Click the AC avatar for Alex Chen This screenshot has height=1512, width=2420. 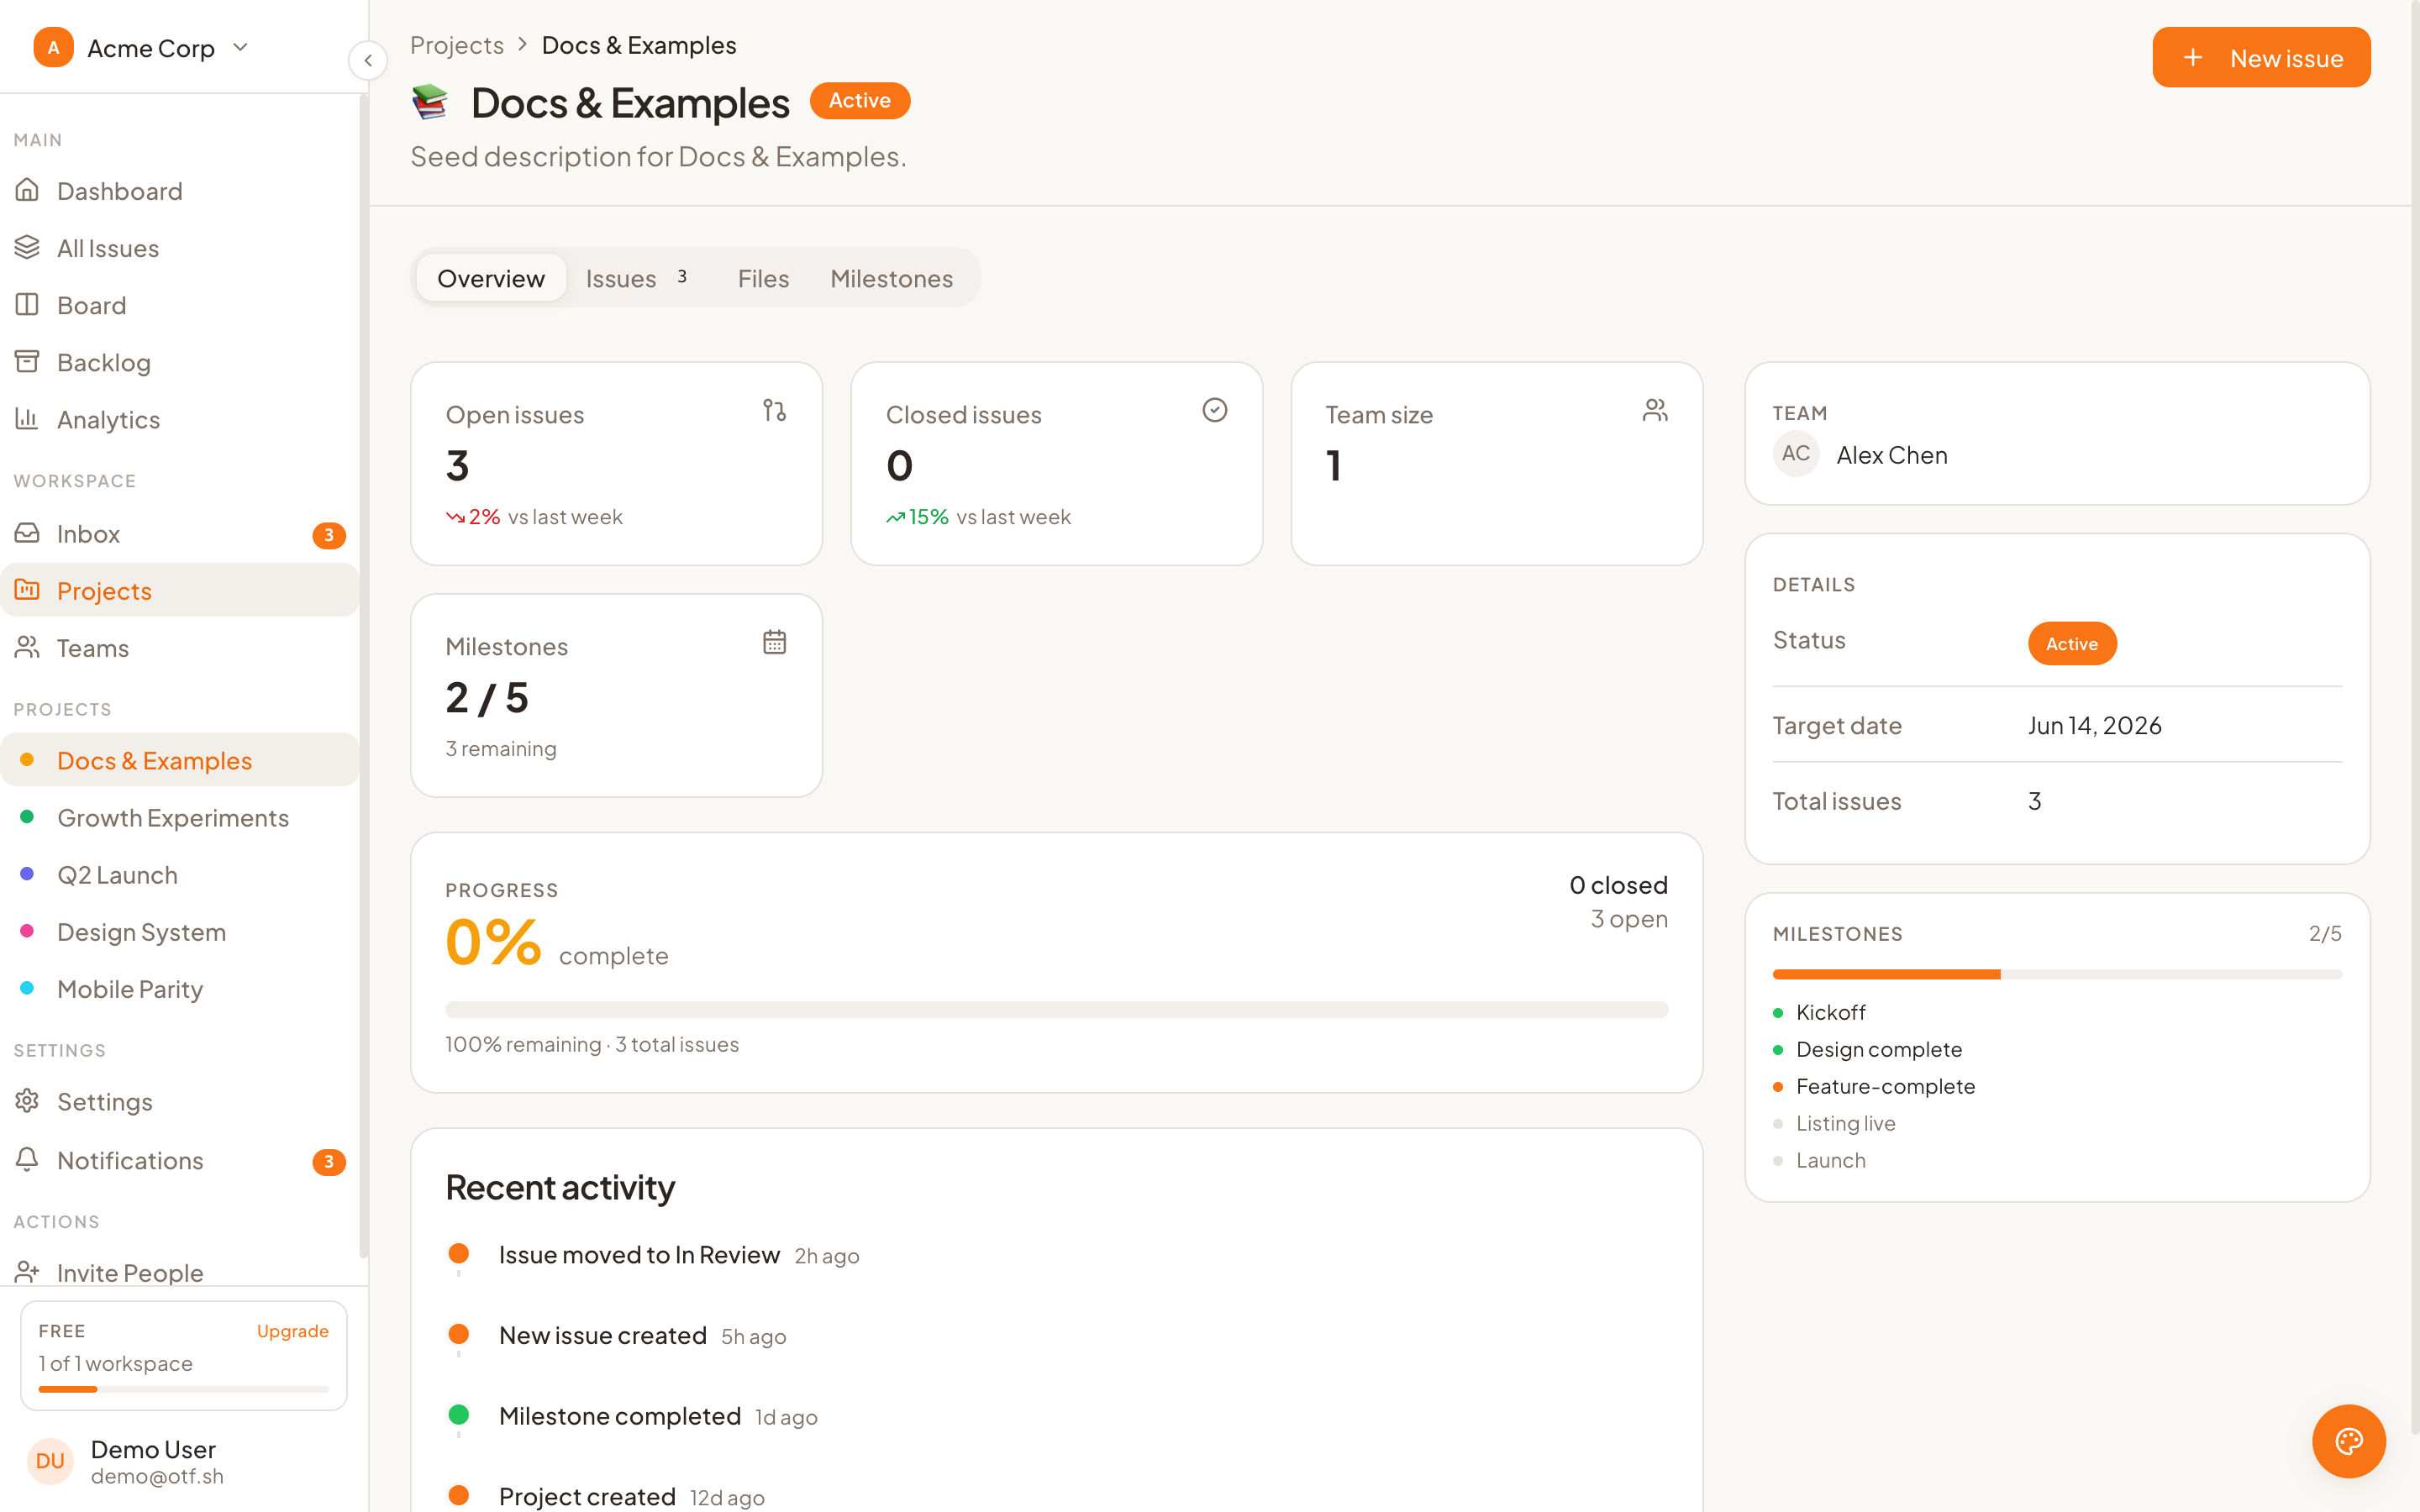coord(1796,454)
